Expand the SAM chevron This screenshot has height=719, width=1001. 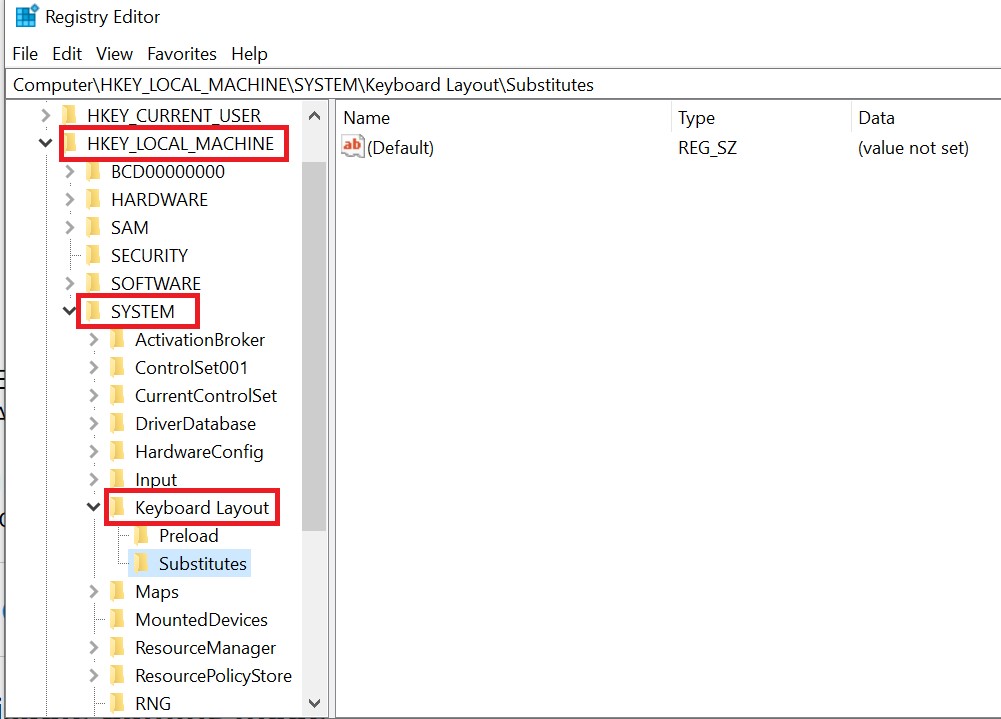pyautogui.click(x=70, y=227)
